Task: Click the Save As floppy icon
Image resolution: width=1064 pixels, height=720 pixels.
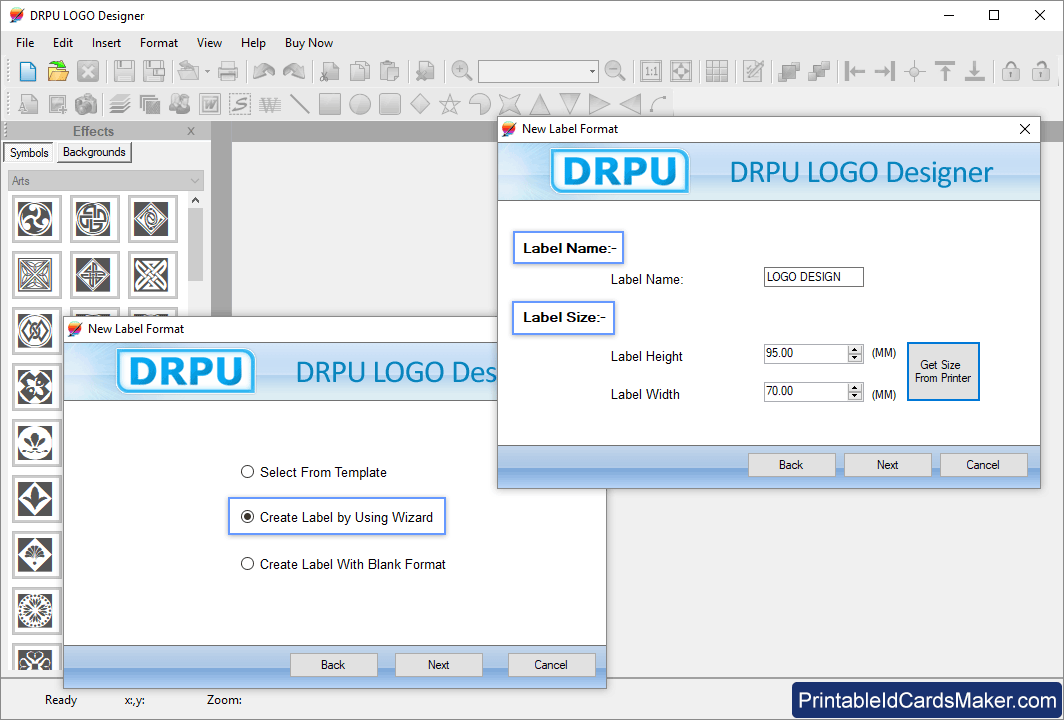Action: pyautogui.click(x=154, y=71)
